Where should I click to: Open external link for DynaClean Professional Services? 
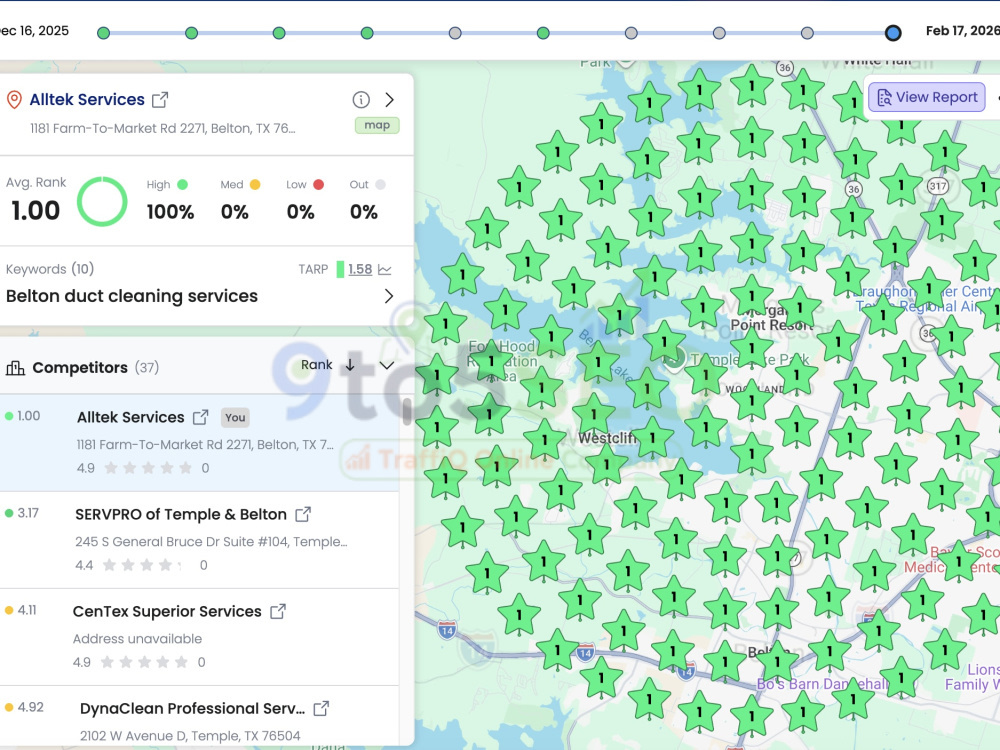click(321, 709)
